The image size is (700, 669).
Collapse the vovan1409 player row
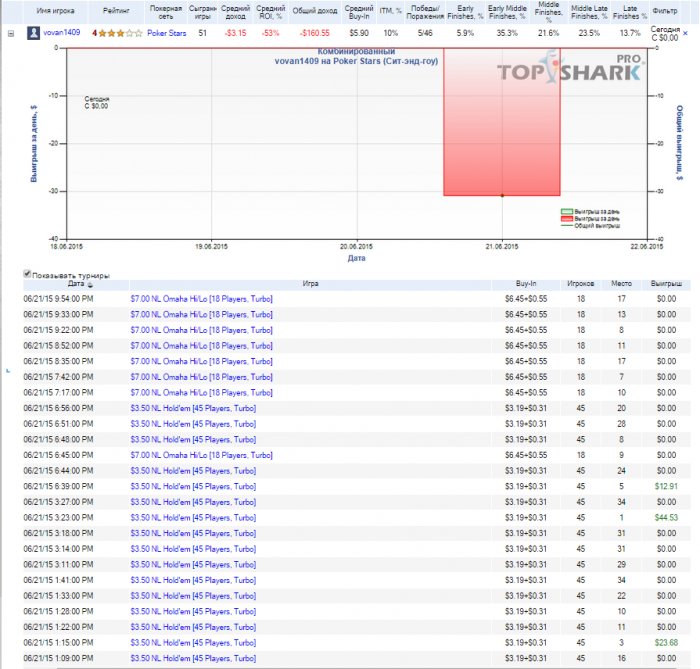pyautogui.click(x=11, y=33)
